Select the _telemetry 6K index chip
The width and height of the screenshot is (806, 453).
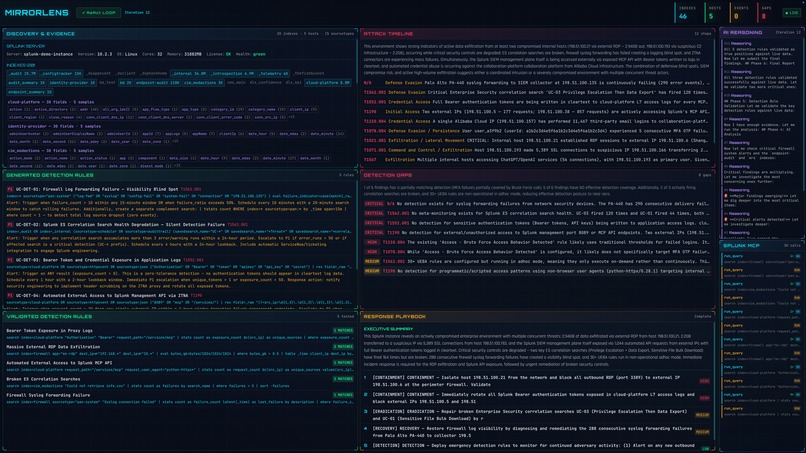coord(273,74)
